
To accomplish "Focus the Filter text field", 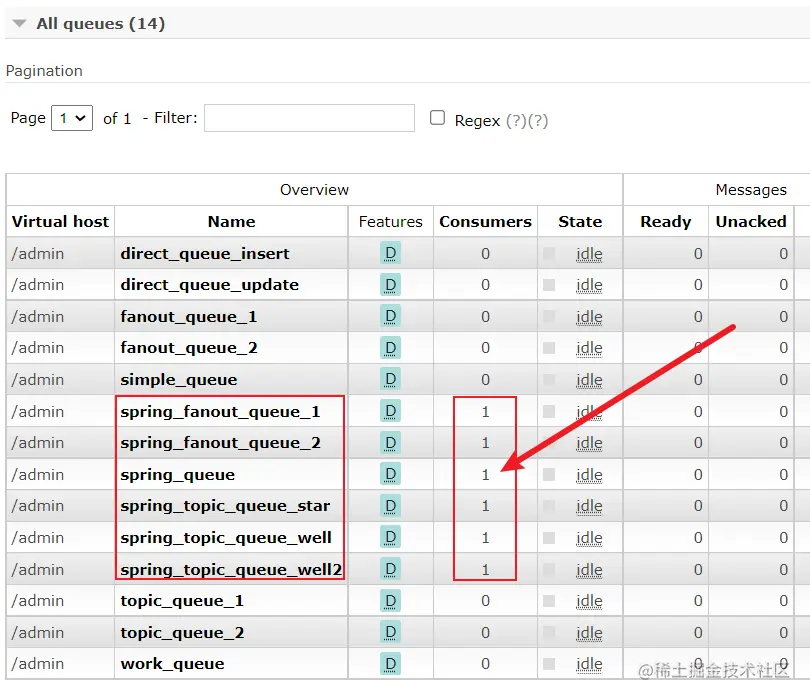I will [x=309, y=118].
